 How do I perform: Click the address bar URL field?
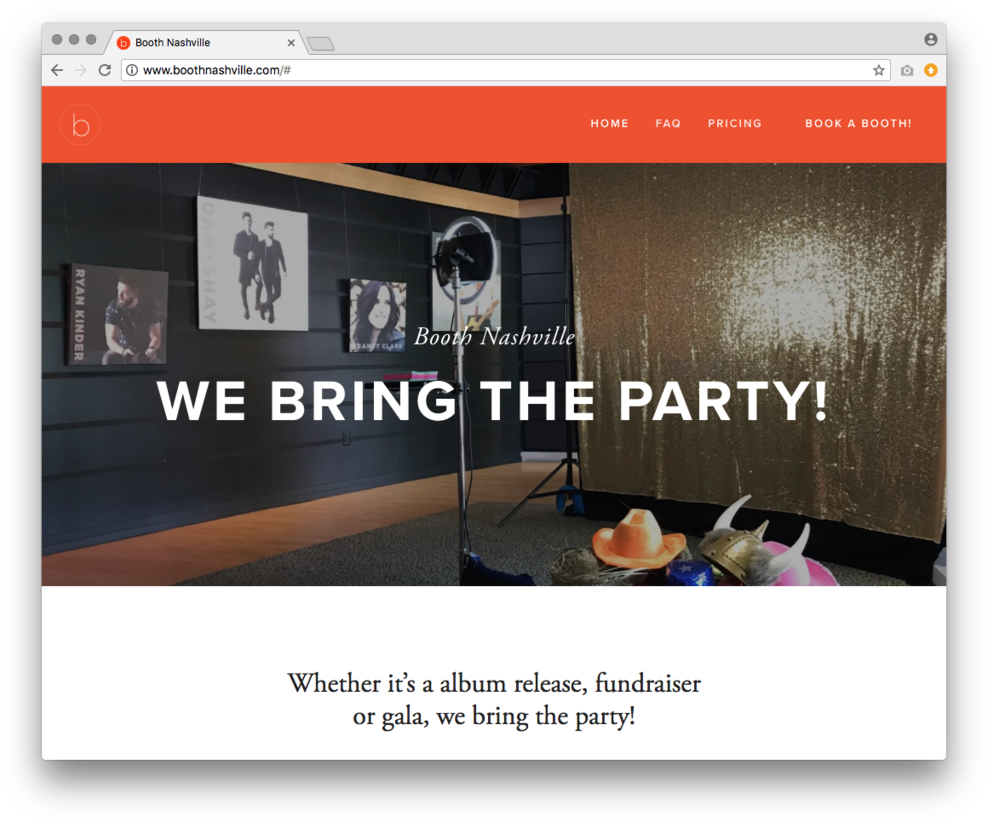coord(505,70)
